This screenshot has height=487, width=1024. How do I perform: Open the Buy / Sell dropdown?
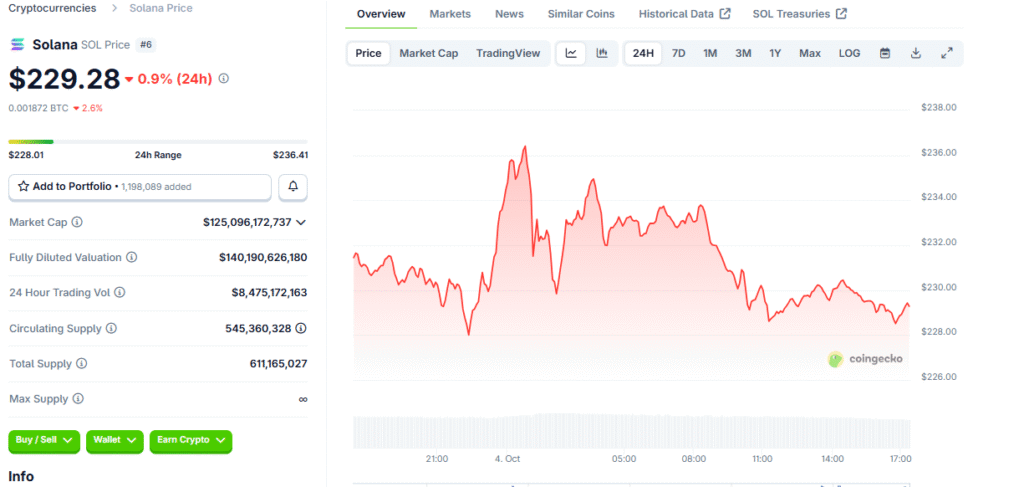click(45, 440)
